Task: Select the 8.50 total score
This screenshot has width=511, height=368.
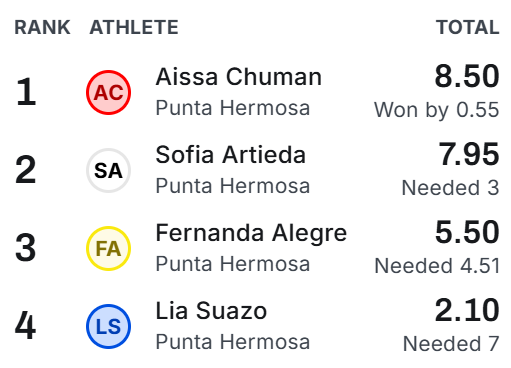Action: [x=467, y=76]
